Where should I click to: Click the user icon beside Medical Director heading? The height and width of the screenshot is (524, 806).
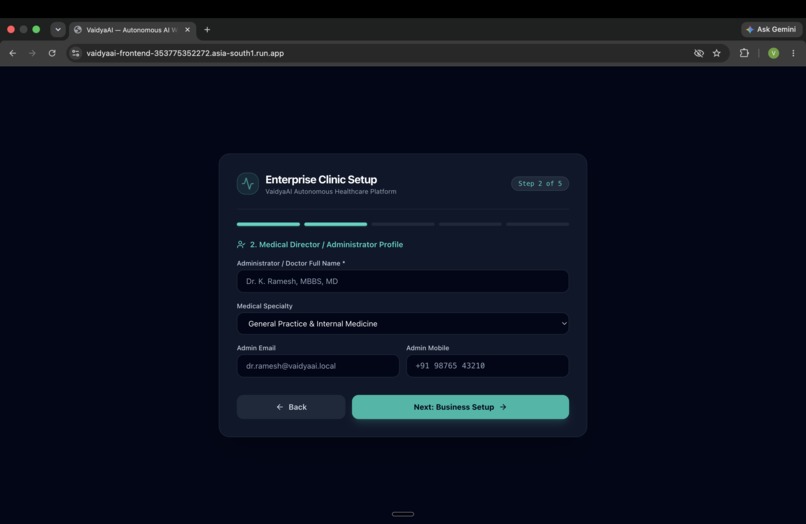coord(241,244)
